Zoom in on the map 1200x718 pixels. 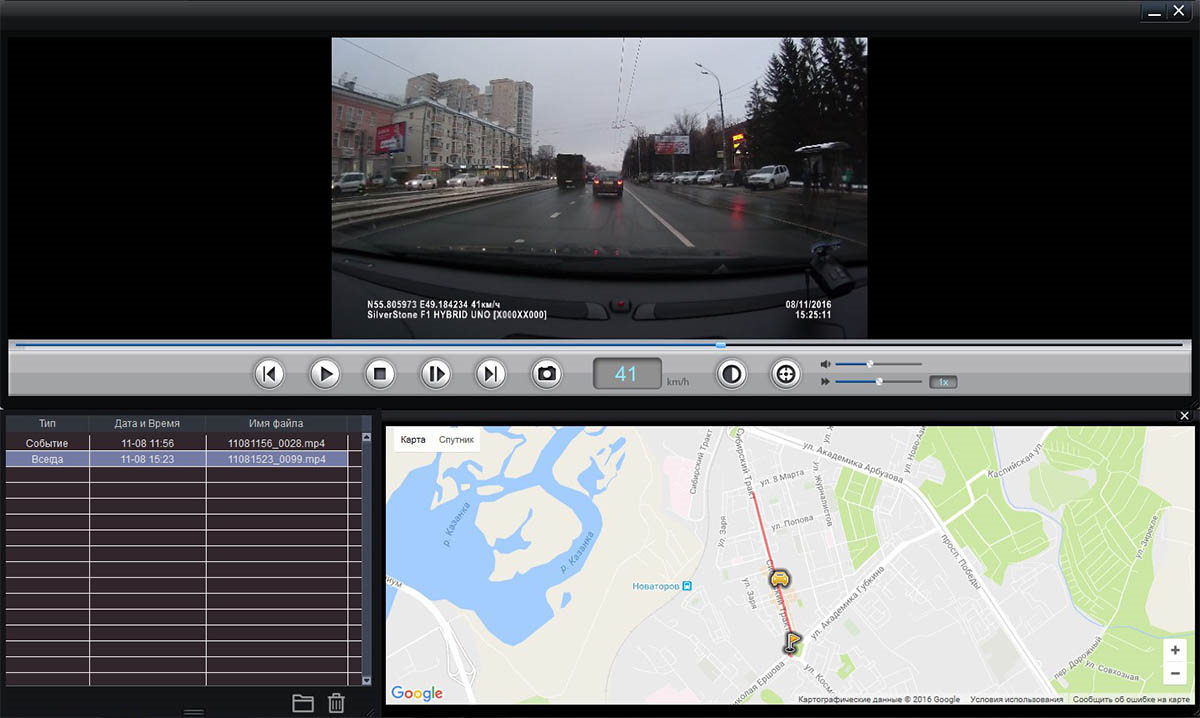(x=1175, y=650)
